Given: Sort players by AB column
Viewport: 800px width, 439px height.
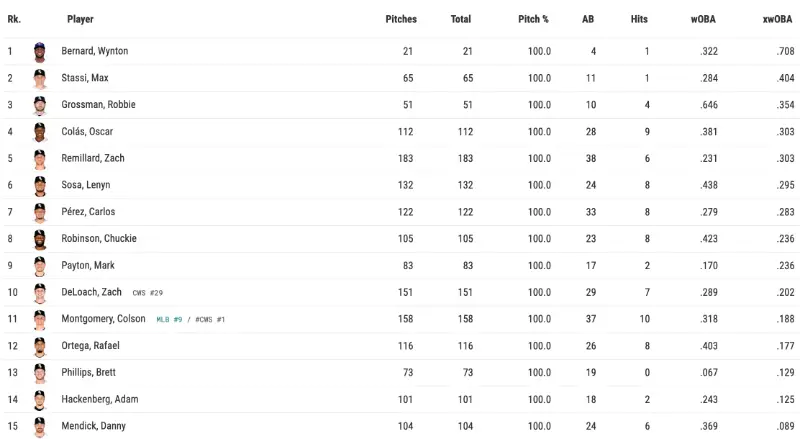Looking at the screenshot, I should [588, 19].
